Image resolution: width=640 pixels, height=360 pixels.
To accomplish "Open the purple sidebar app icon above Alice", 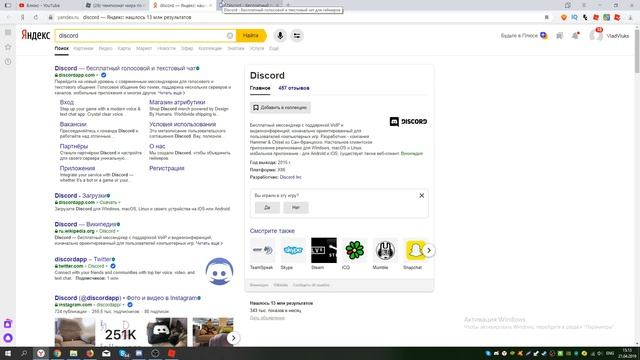I will pyautogui.click(x=8, y=324).
